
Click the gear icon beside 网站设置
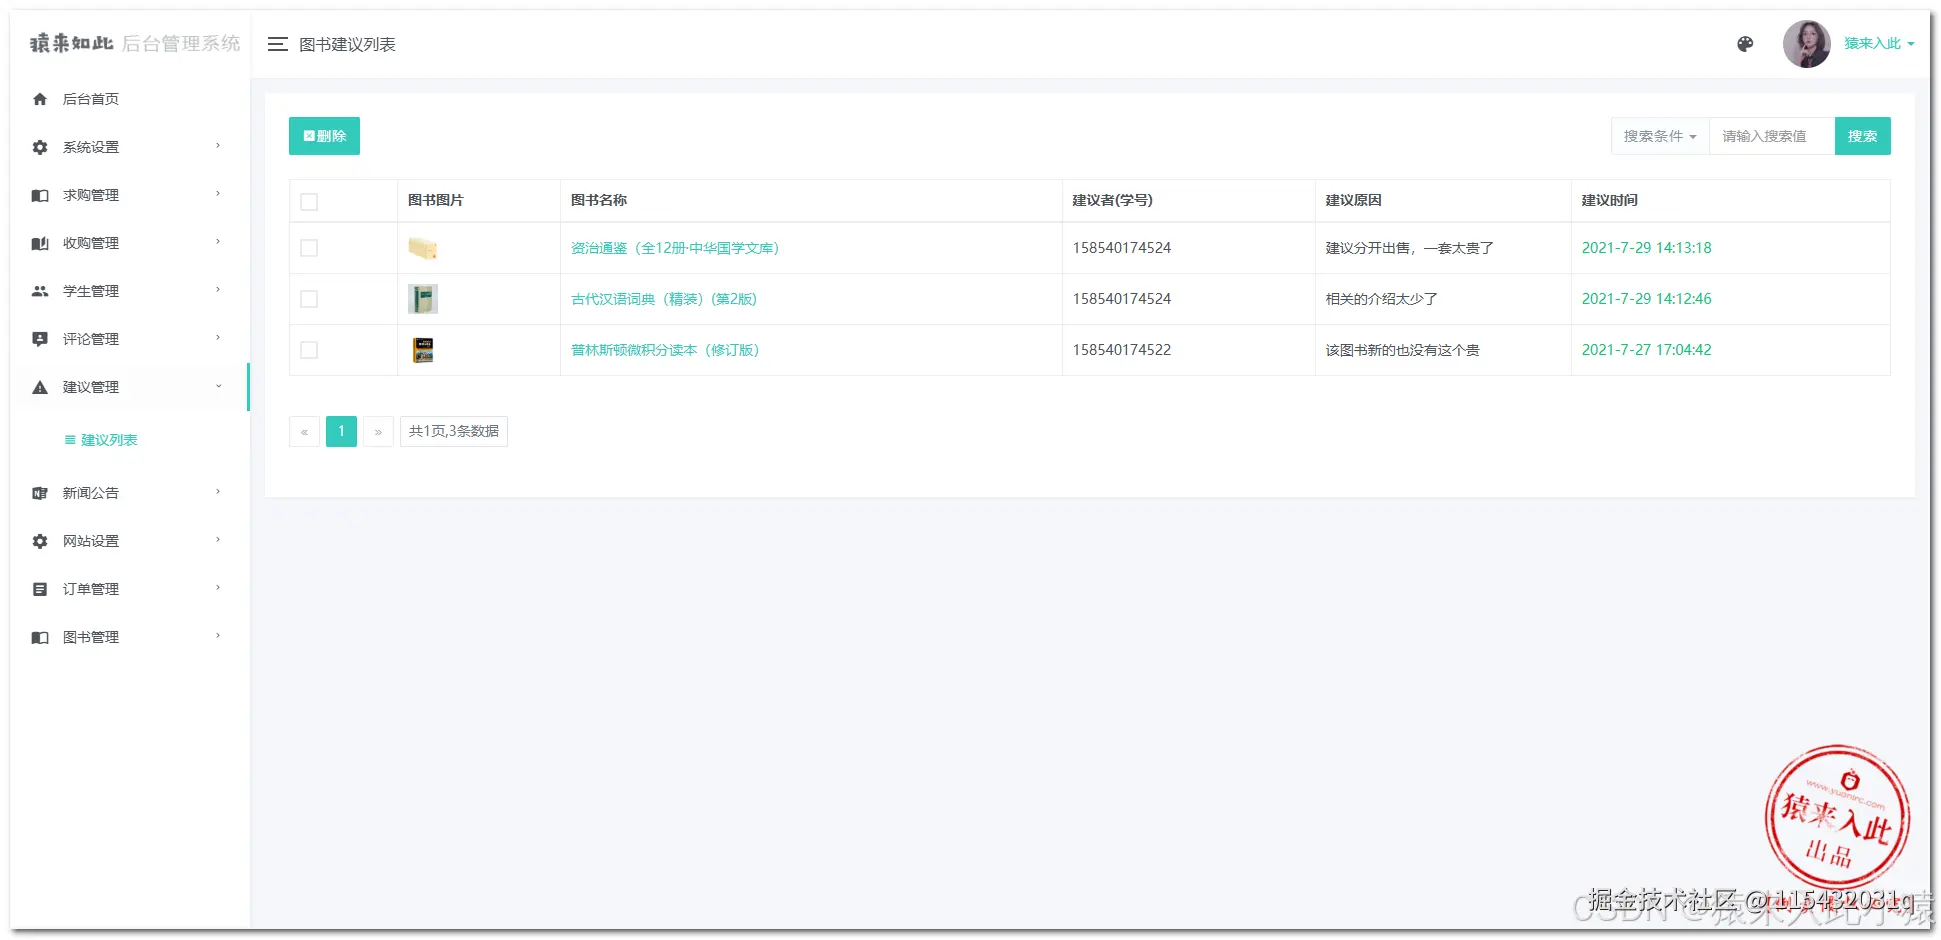[x=40, y=541]
